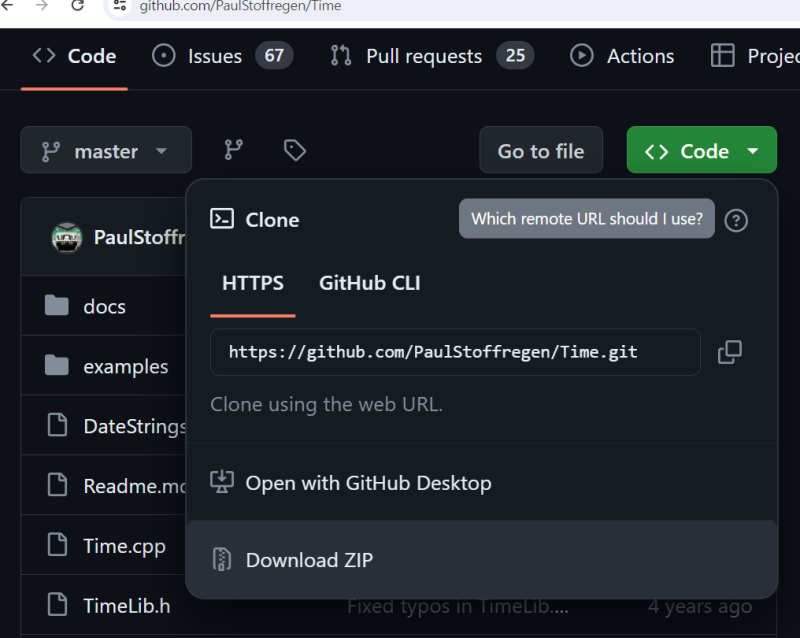Switch to the GitHub CLI tab

click(x=369, y=283)
